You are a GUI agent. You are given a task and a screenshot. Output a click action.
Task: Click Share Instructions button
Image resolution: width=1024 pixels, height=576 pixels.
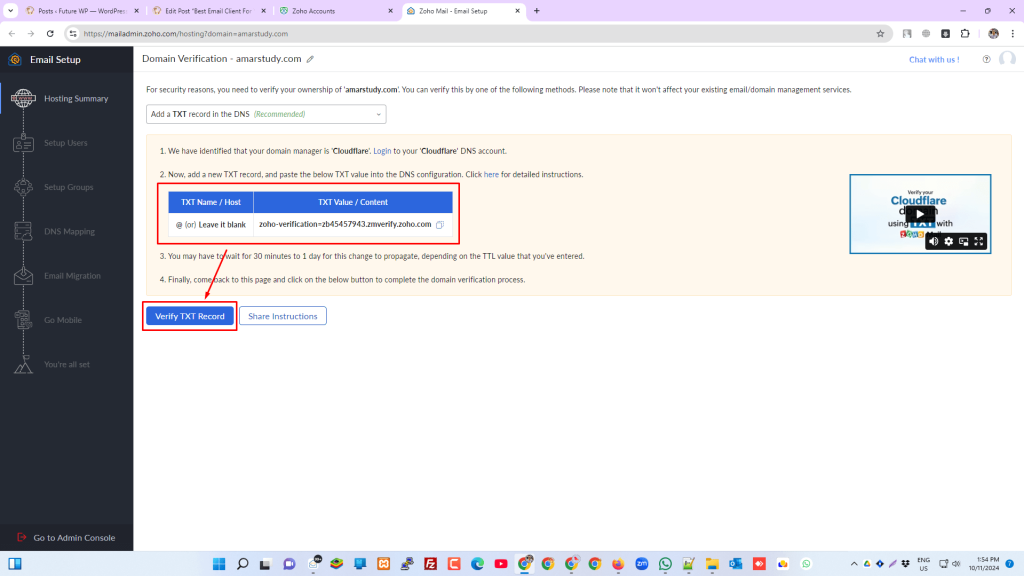pyautogui.click(x=283, y=316)
